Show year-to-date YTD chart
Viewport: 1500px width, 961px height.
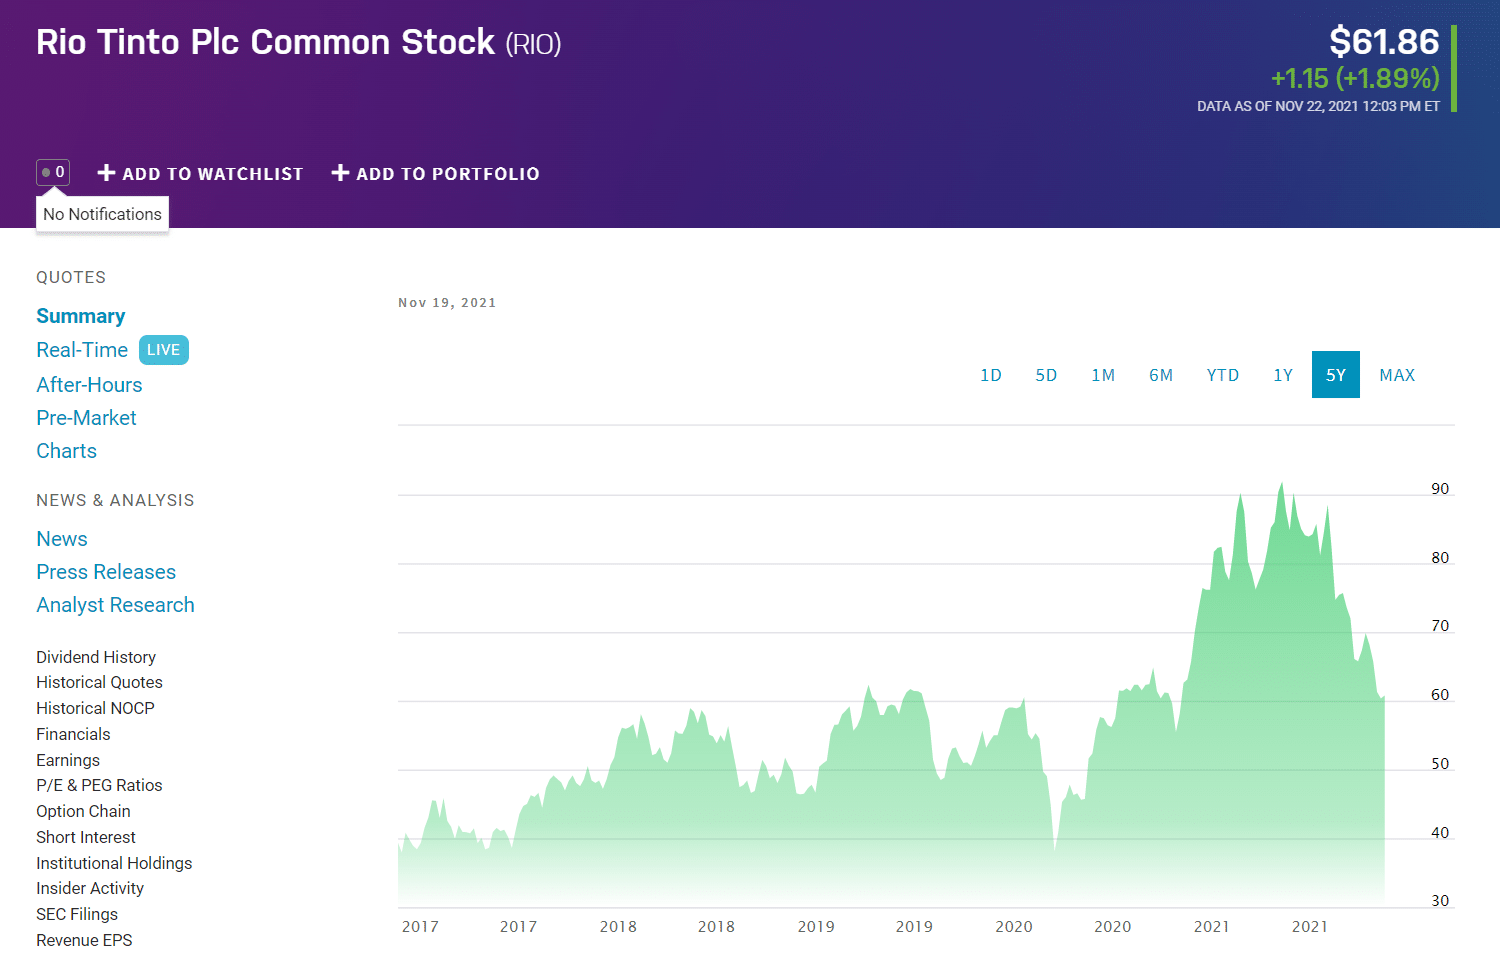click(1223, 375)
